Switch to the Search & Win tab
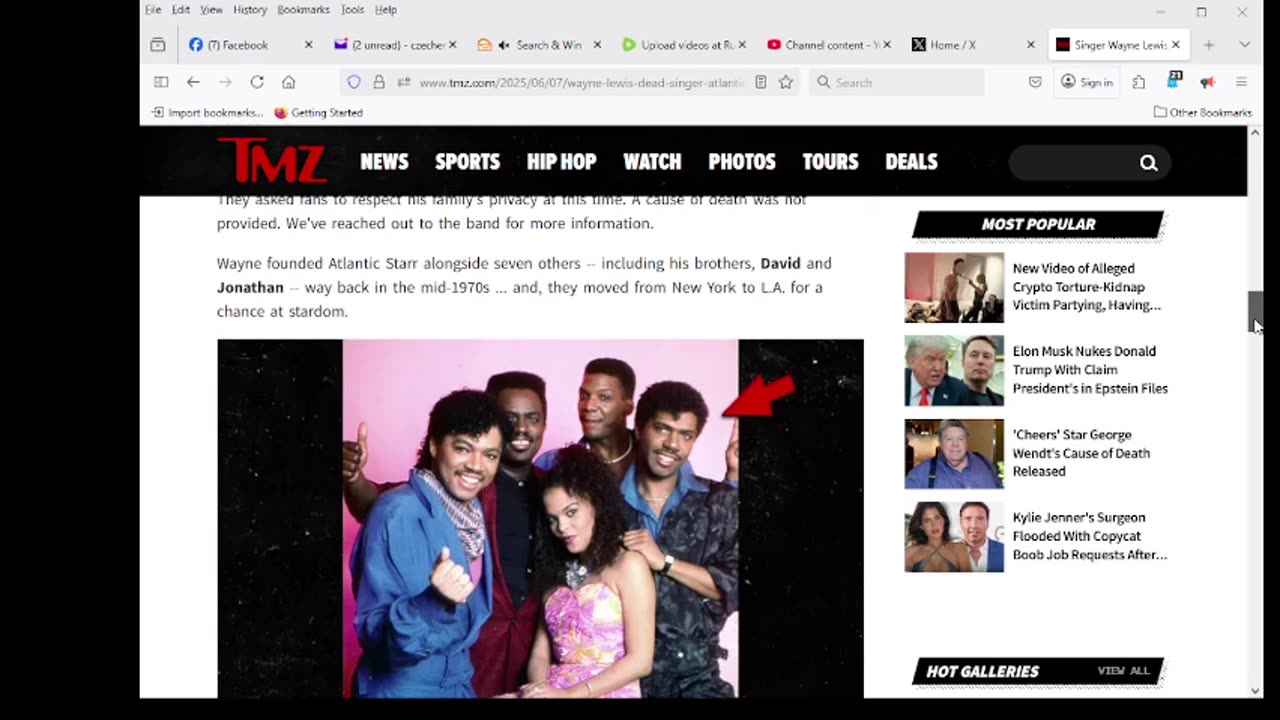The image size is (1280, 720). coord(540,45)
